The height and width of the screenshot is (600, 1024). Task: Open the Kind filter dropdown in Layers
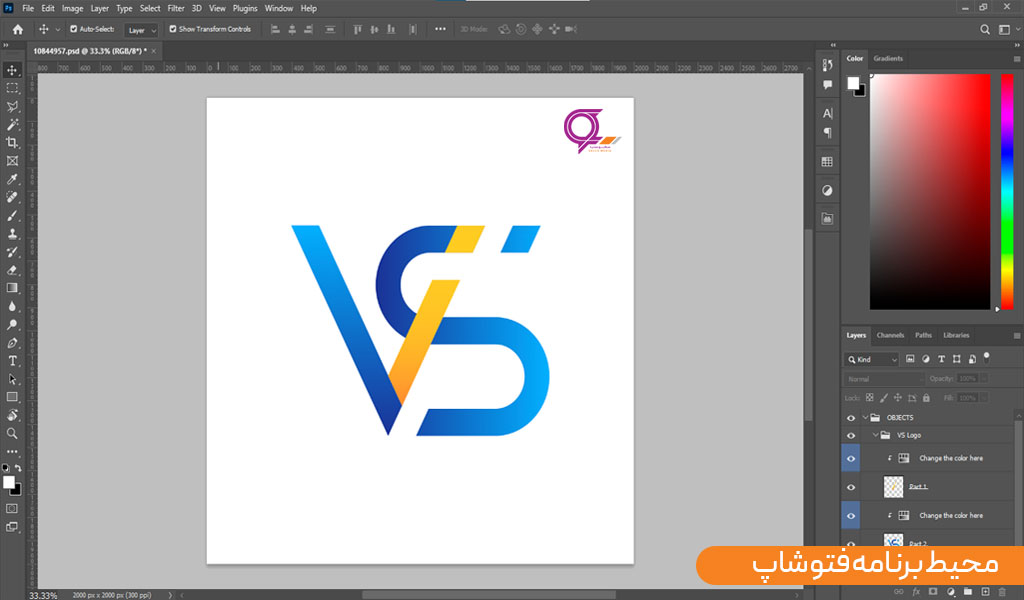click(x=872, y=360)
